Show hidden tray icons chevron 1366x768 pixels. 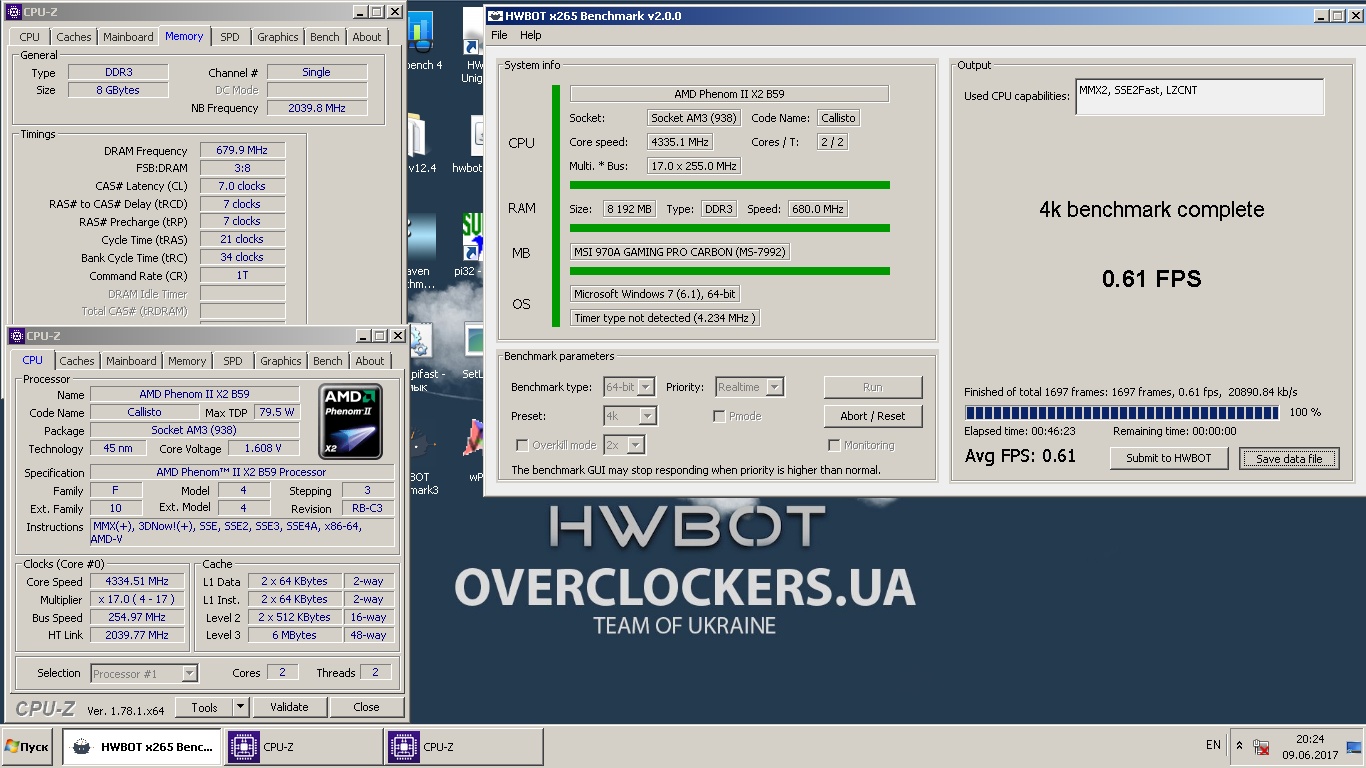click(1240, 746)
